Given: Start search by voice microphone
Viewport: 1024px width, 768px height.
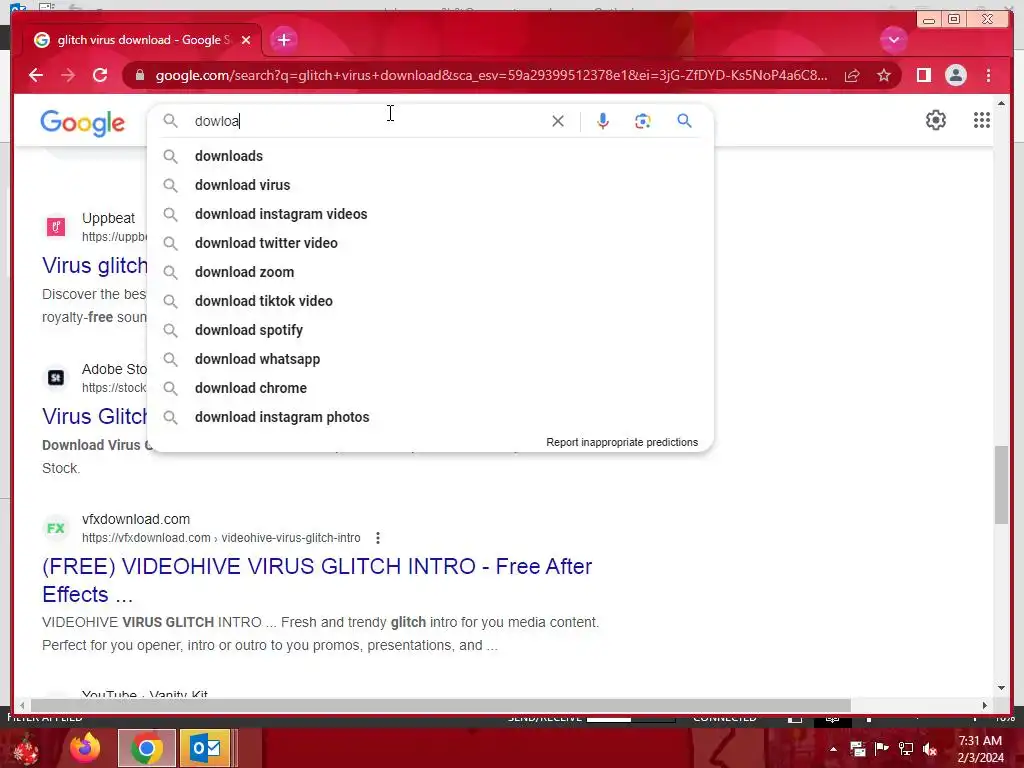Looking at the screenshot, I should [x=603, y=121].
